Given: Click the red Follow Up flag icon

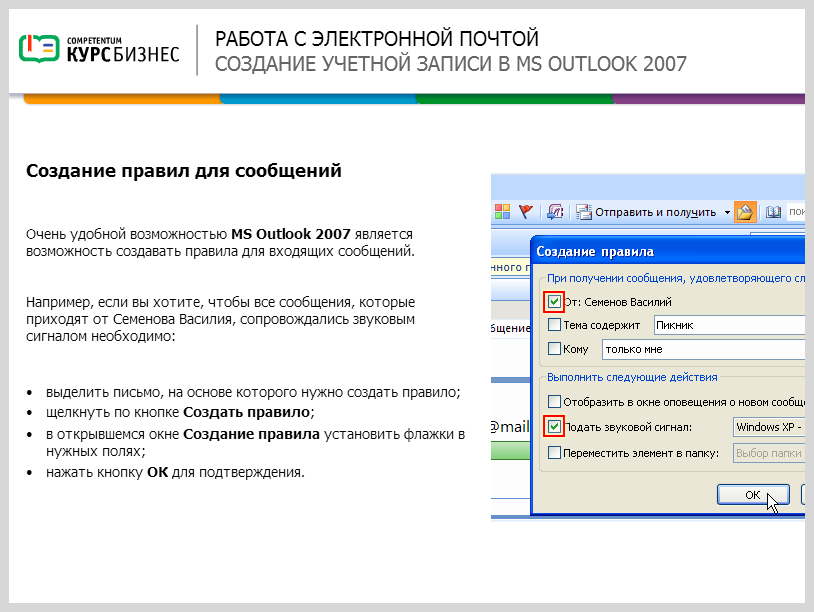Looking at the screenshot, I should (526, 212).
